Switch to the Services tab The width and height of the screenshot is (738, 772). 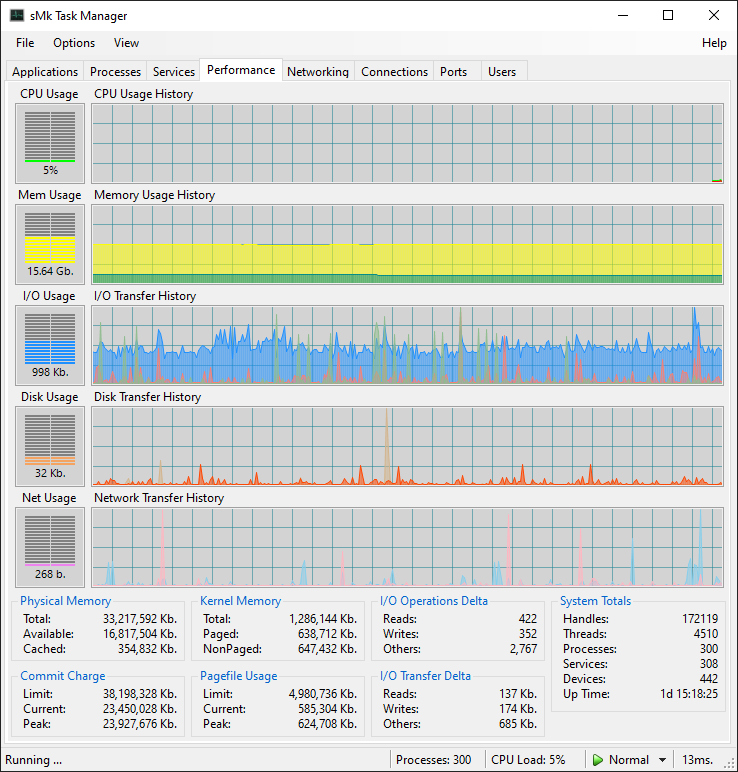tap(174, 71)
